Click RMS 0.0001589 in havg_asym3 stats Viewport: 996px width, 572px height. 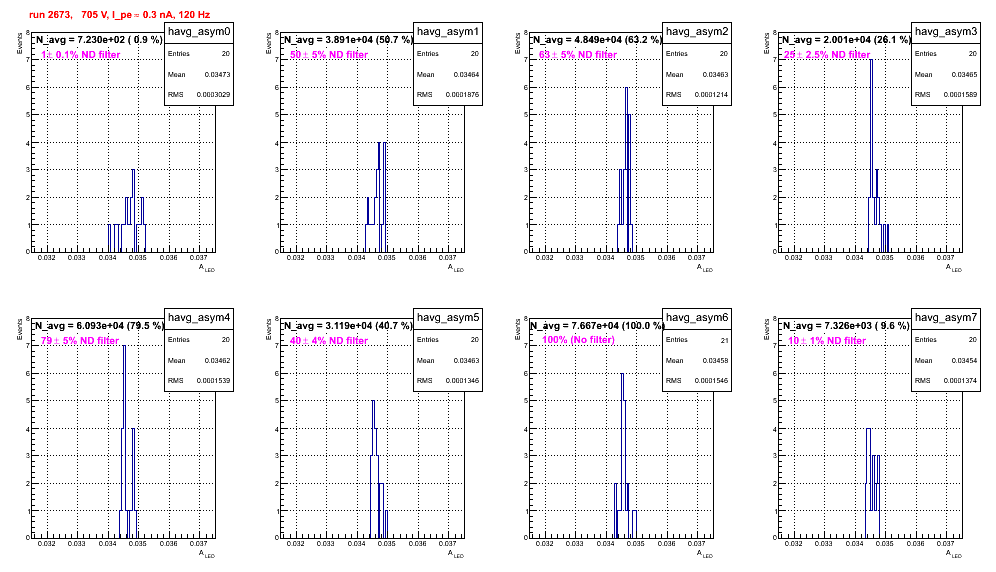point(946,95)
